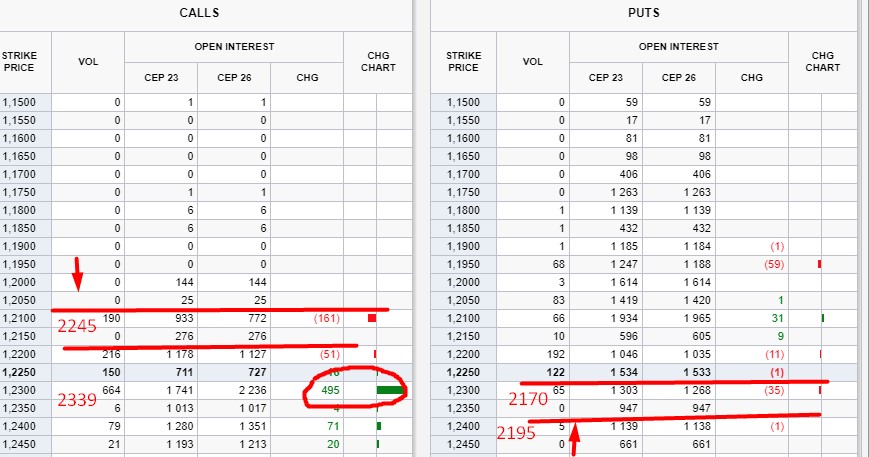Image resolution: width=869 pixels, height=457 pixels.
Task: Click puts CEP 23 column header
Action: [x=605, y=78]
